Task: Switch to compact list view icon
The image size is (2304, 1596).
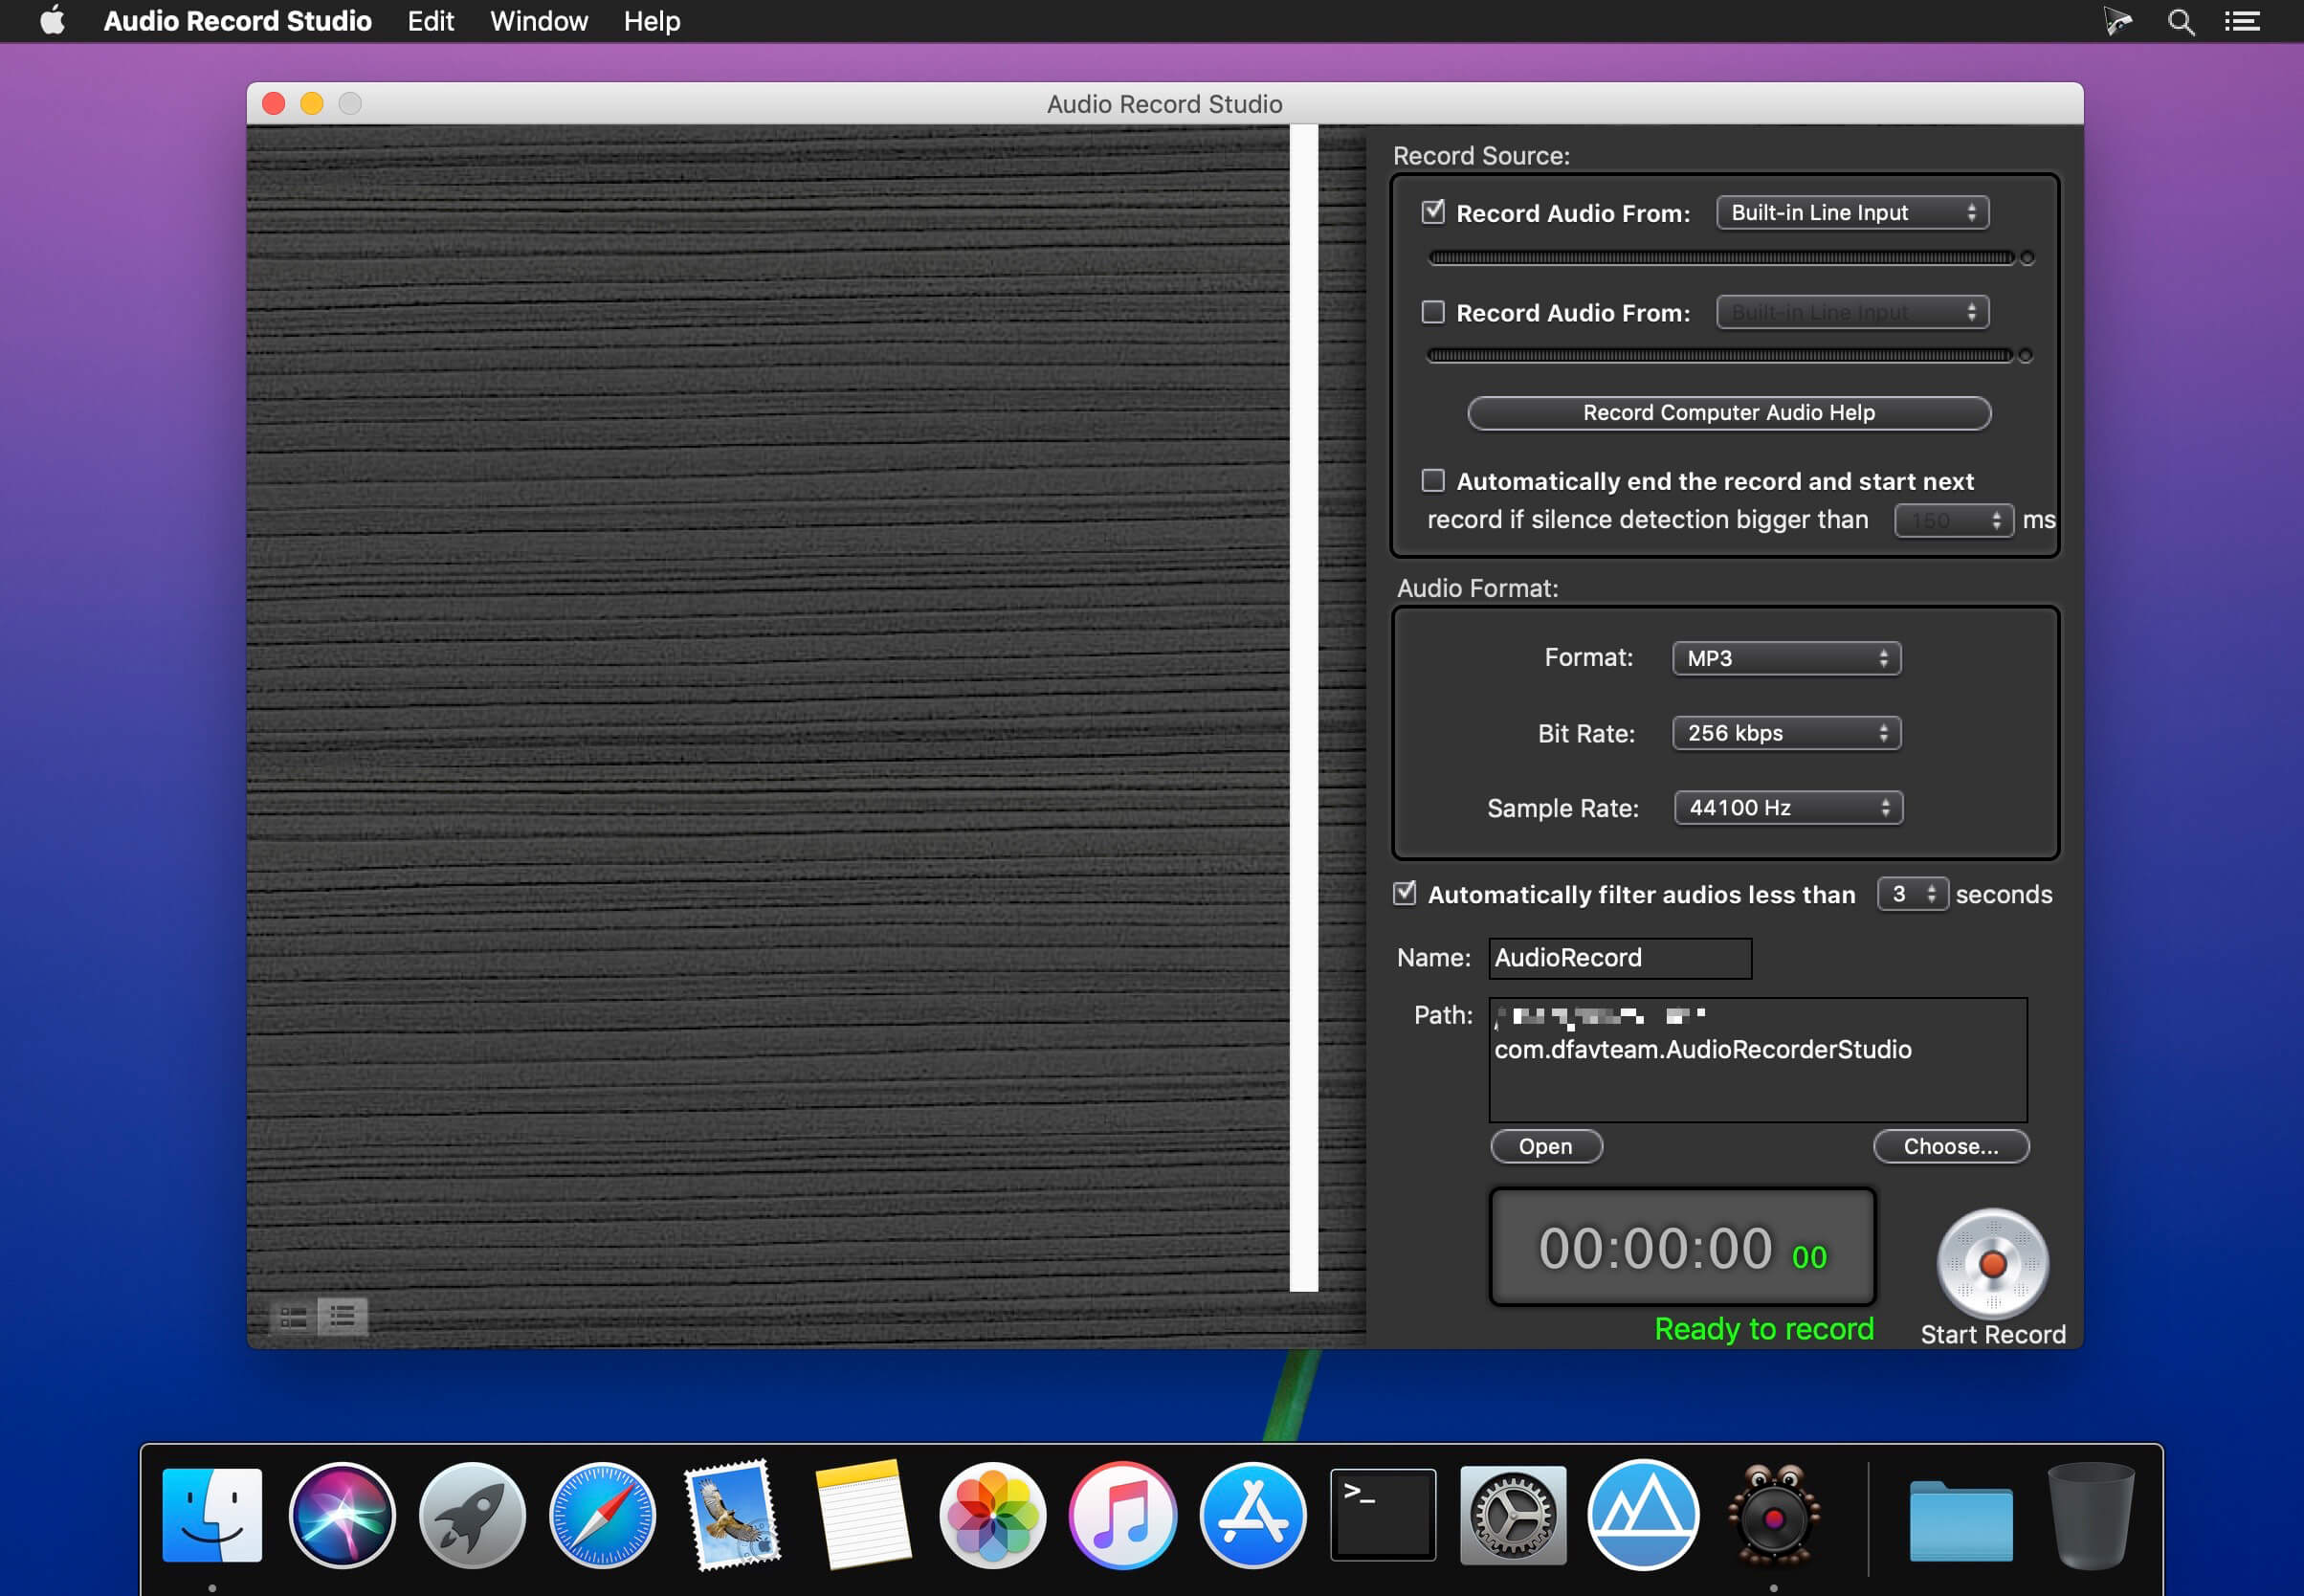Action: (342, 1316)
